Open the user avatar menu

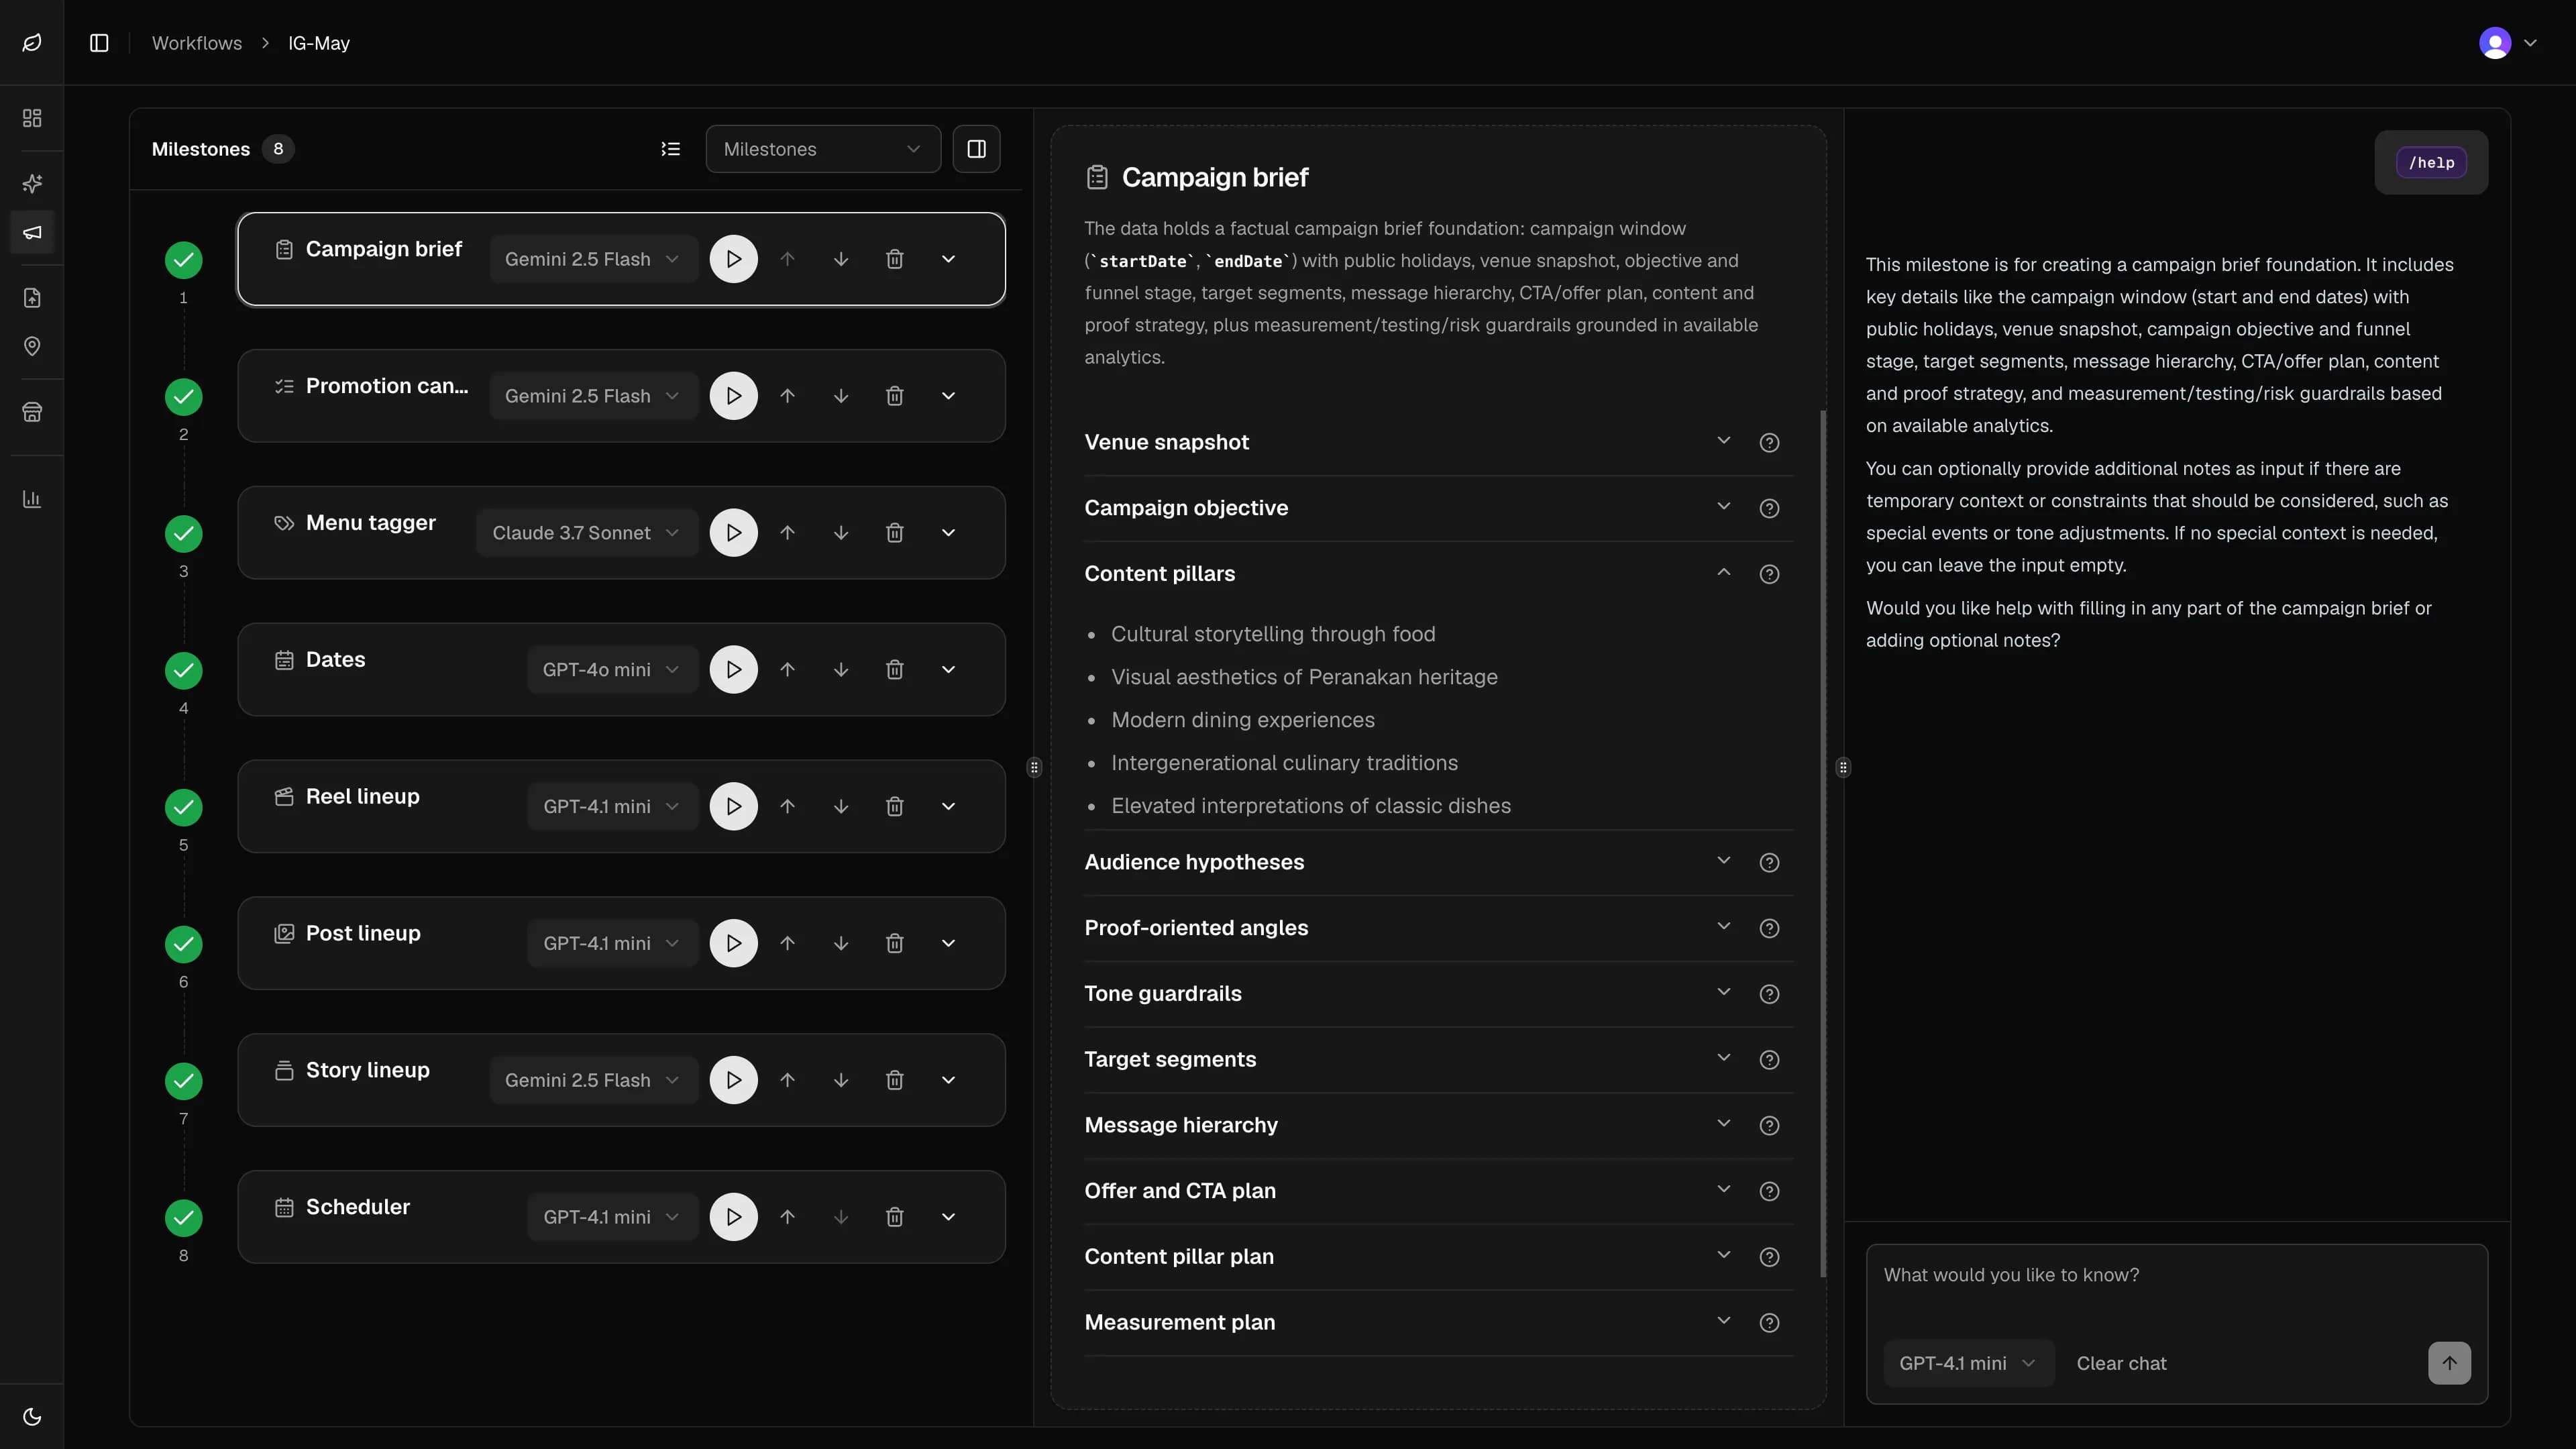pyautogui.click(x=2508, y=43)
